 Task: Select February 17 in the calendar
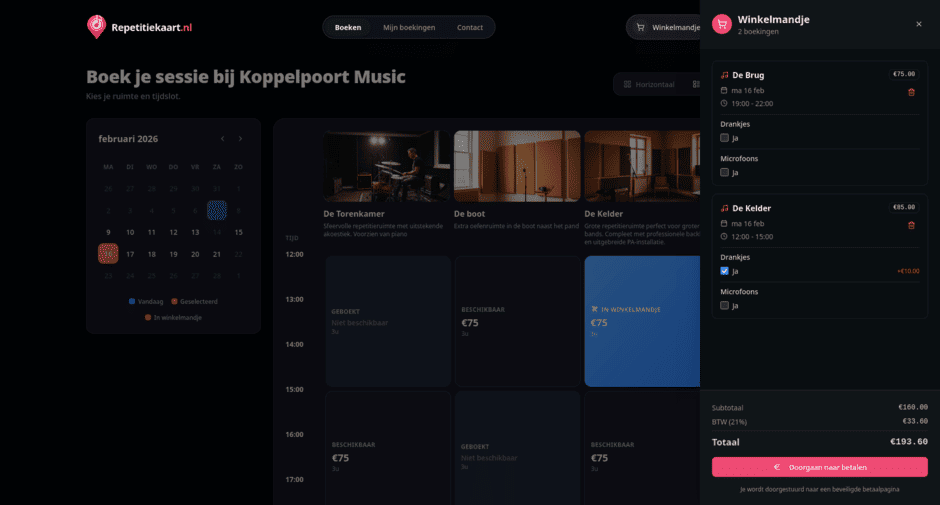130,254
